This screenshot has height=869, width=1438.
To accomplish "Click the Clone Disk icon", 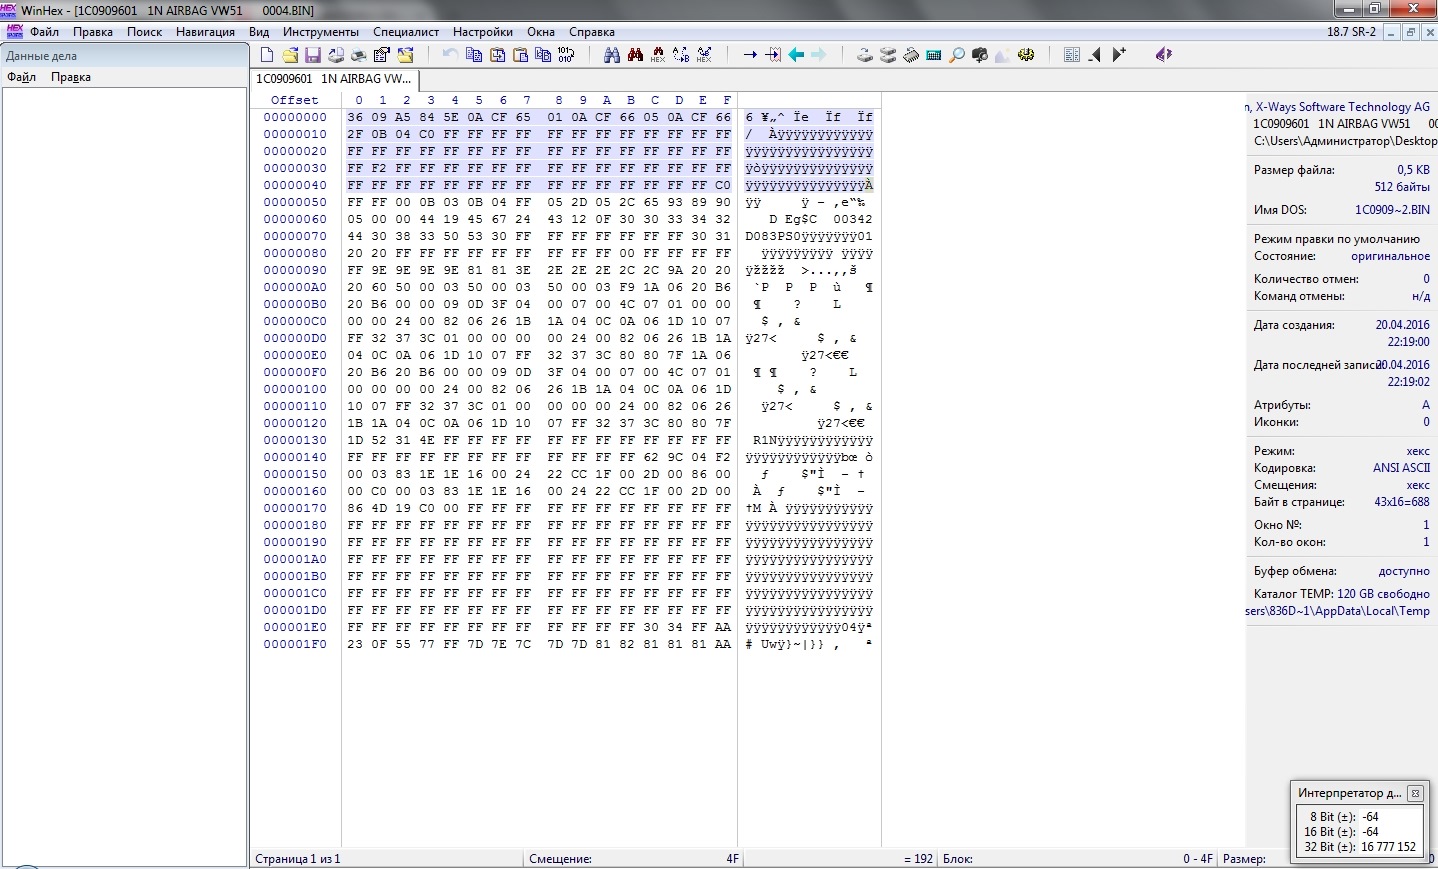I will pos(888,55).
